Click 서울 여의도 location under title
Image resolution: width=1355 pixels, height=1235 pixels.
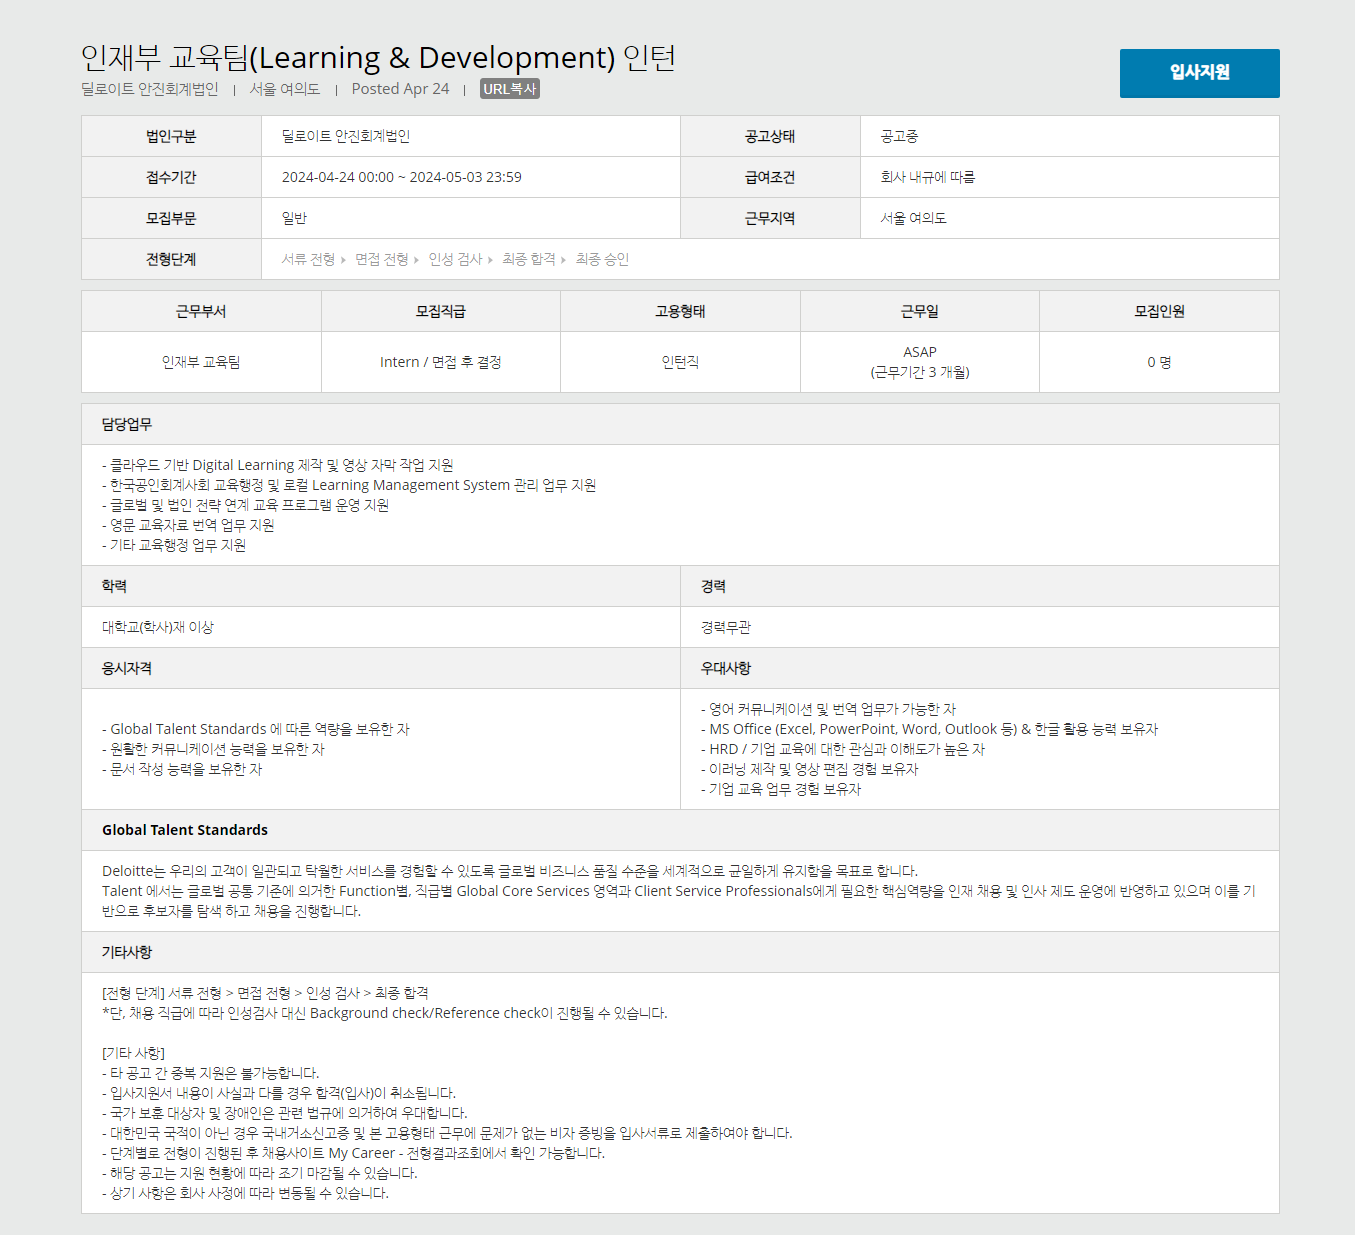(285, 89)
